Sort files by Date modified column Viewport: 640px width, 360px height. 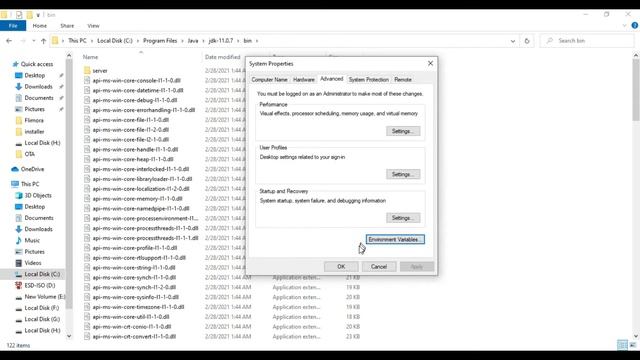[x=222, y=57]
